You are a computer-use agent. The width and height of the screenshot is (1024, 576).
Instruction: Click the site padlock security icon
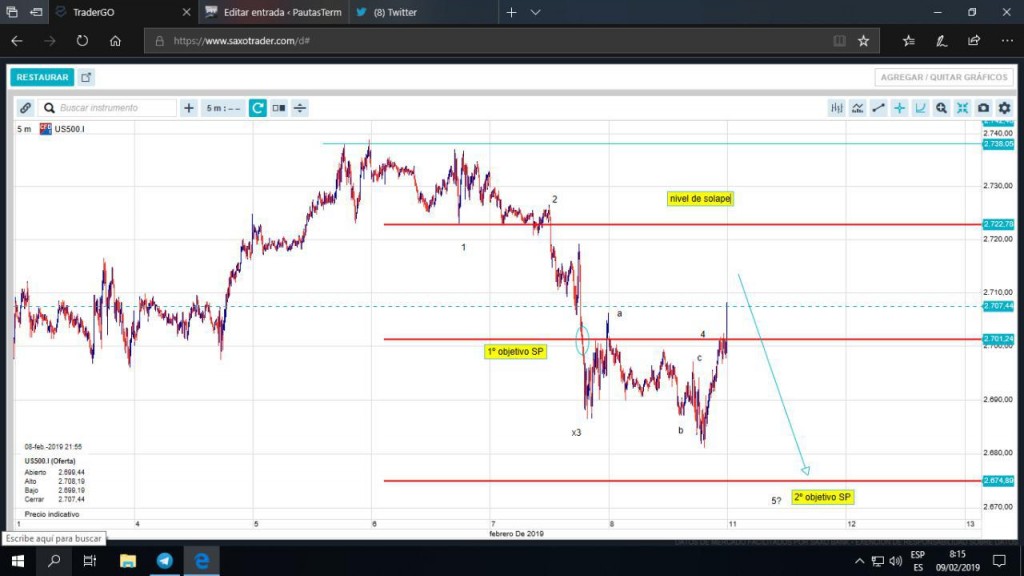pyautogui.click(x=159, y=40)
